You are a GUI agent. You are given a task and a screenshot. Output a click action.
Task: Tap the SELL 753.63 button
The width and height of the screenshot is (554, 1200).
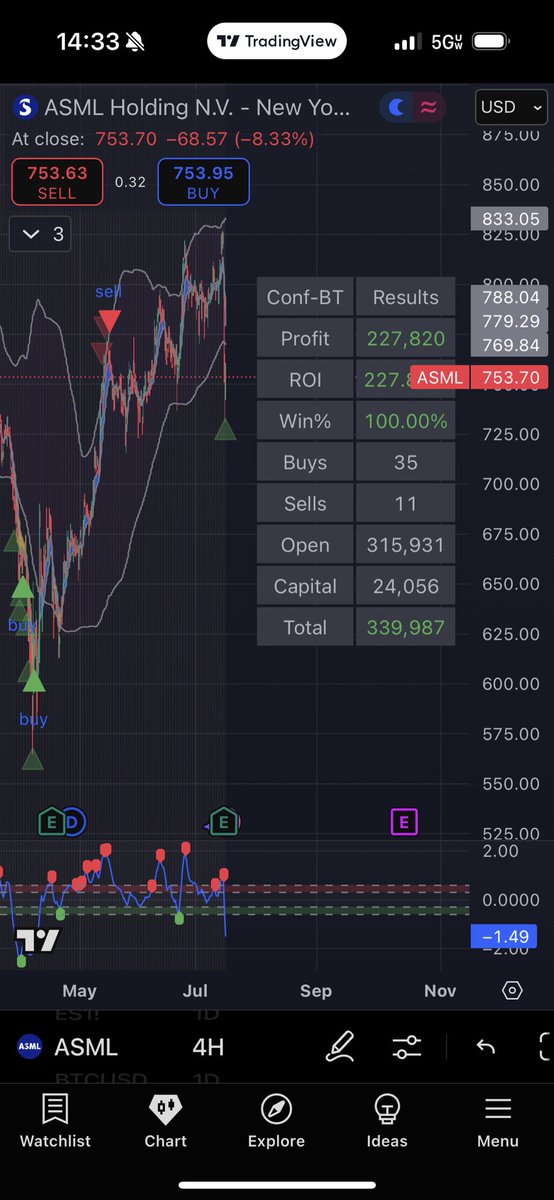(x=57, y=182)
